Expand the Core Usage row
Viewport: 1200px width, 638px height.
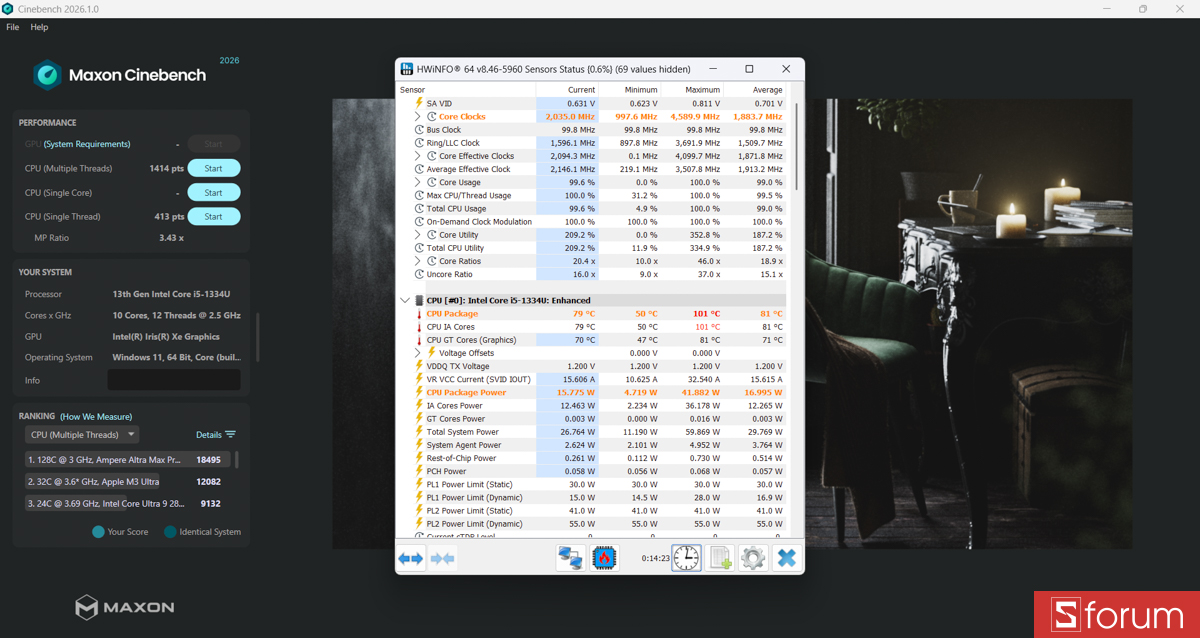[418, 182]
